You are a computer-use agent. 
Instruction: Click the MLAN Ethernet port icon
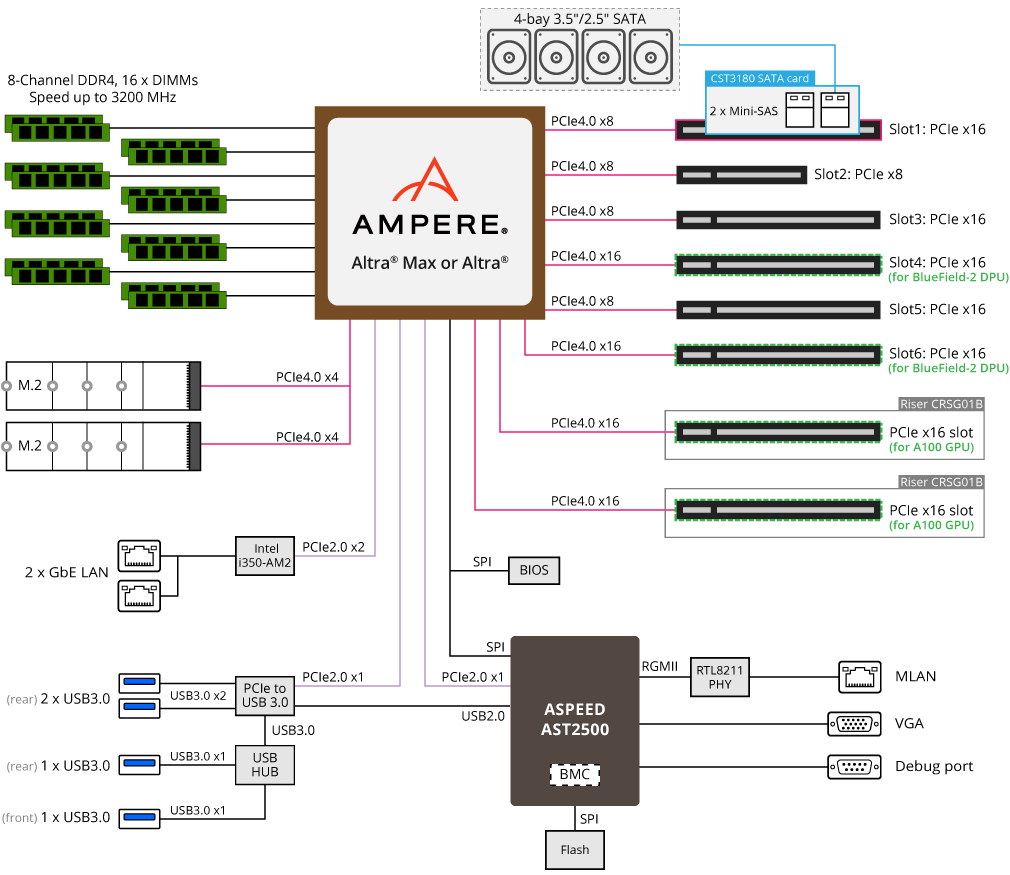[x=860, y=677]
